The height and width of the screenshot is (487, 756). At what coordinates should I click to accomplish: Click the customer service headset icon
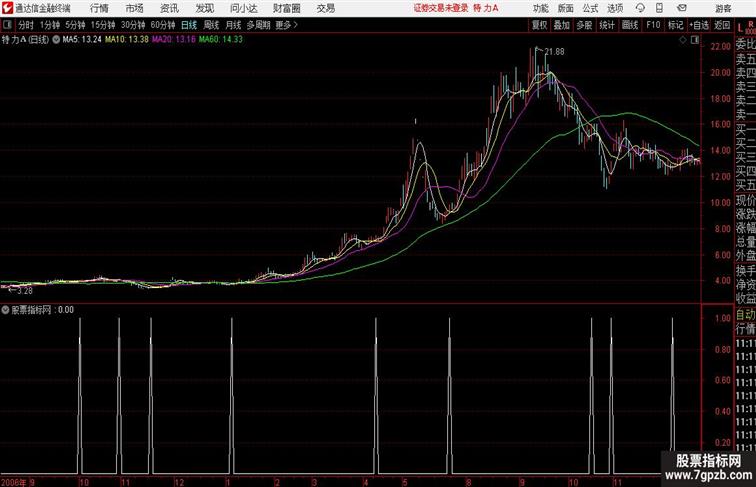pos(640,8)
